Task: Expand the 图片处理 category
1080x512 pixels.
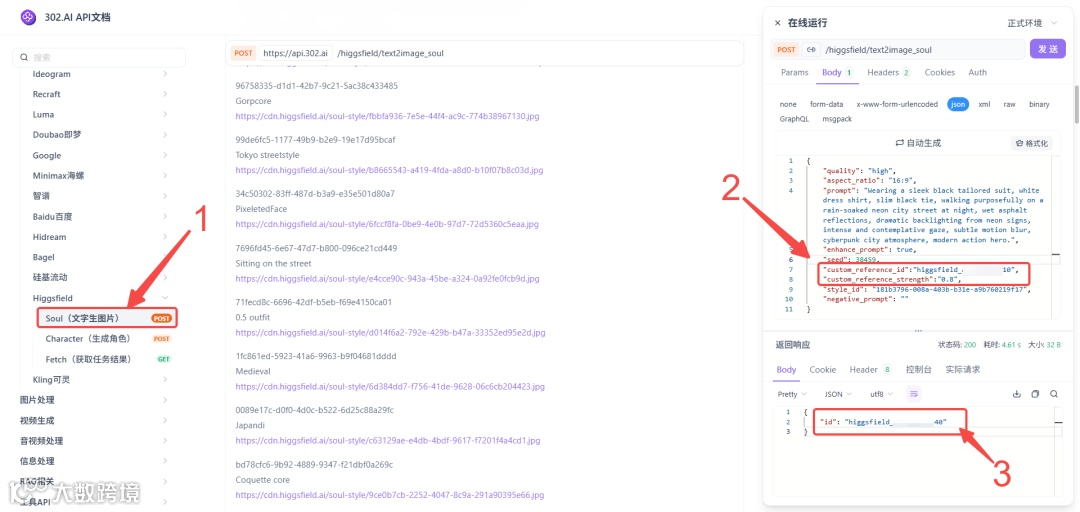Action: (93, 400)
